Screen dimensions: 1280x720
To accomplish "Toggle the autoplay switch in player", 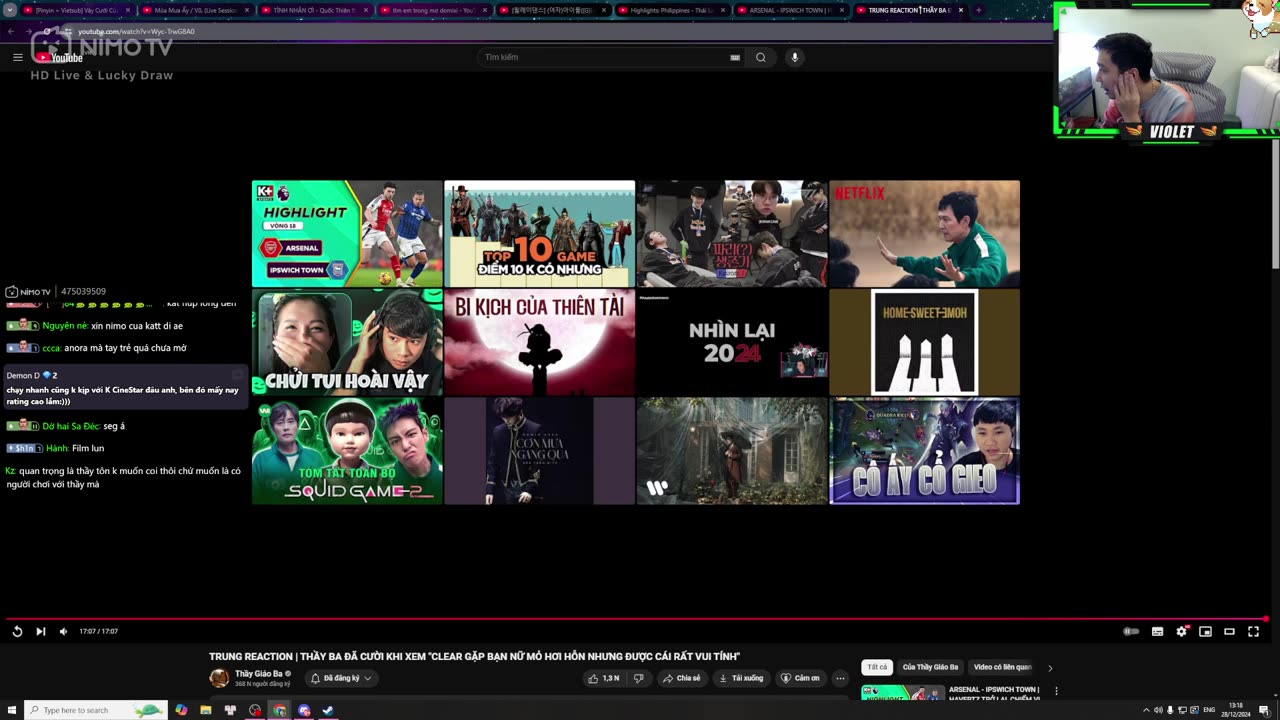I will 1131,631.
